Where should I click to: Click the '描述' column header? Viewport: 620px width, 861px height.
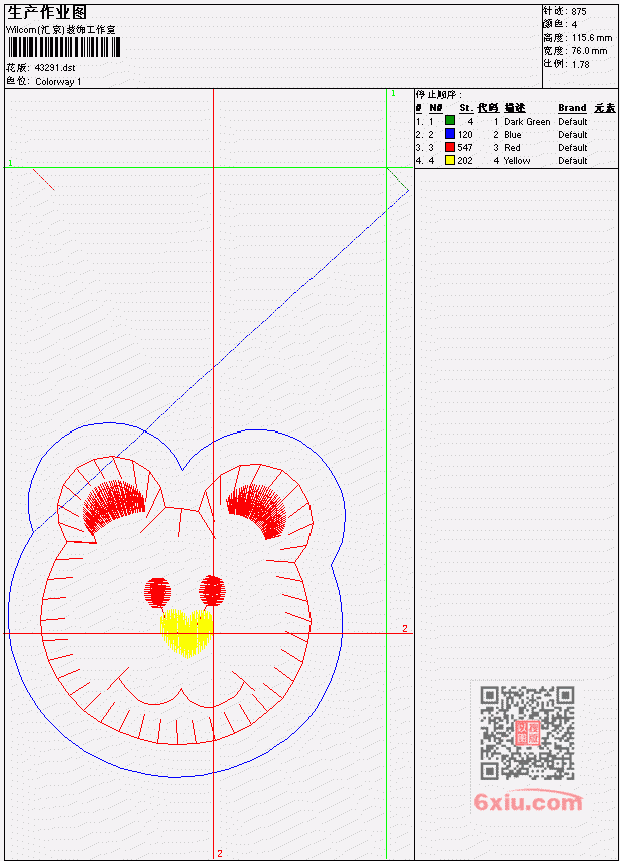tap(515, 108)
